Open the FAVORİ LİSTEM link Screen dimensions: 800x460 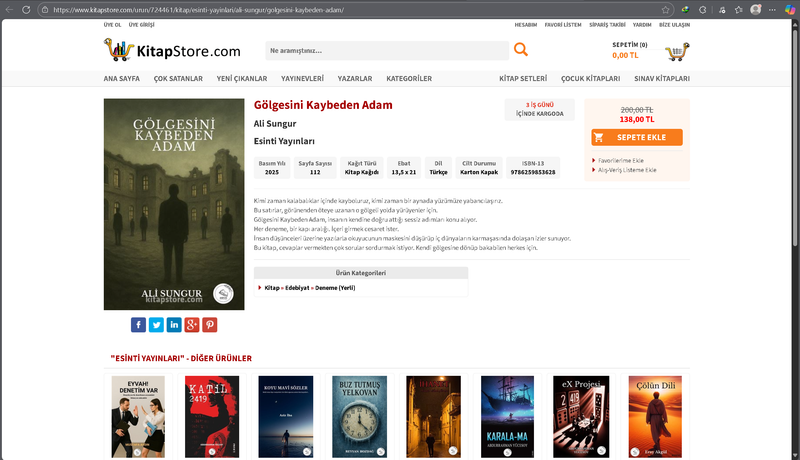click(x=563, y=24)
